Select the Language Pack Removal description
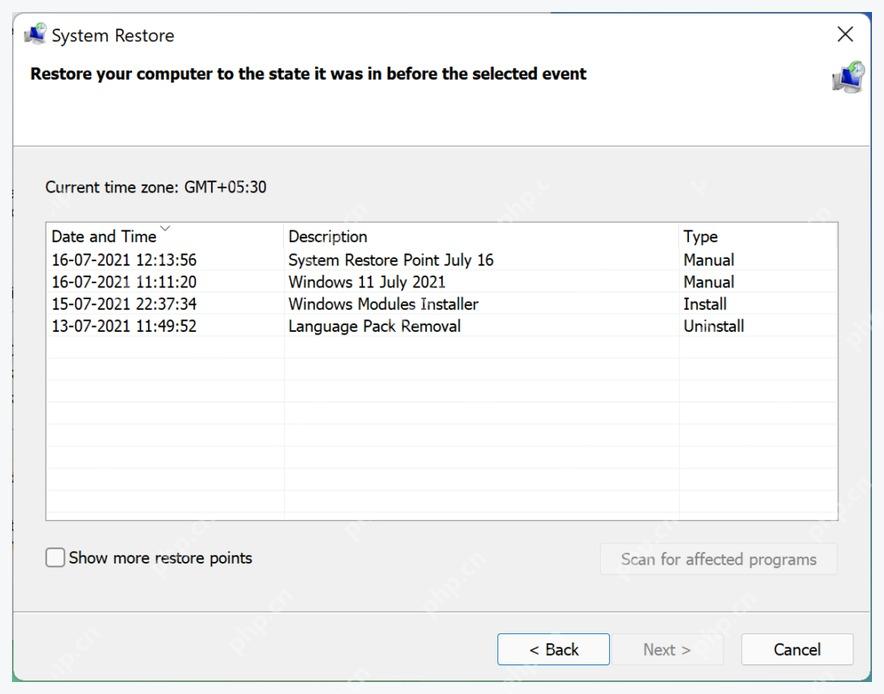Image resolution: width=884 pixels, height=694 pixels. pos(374,326)
